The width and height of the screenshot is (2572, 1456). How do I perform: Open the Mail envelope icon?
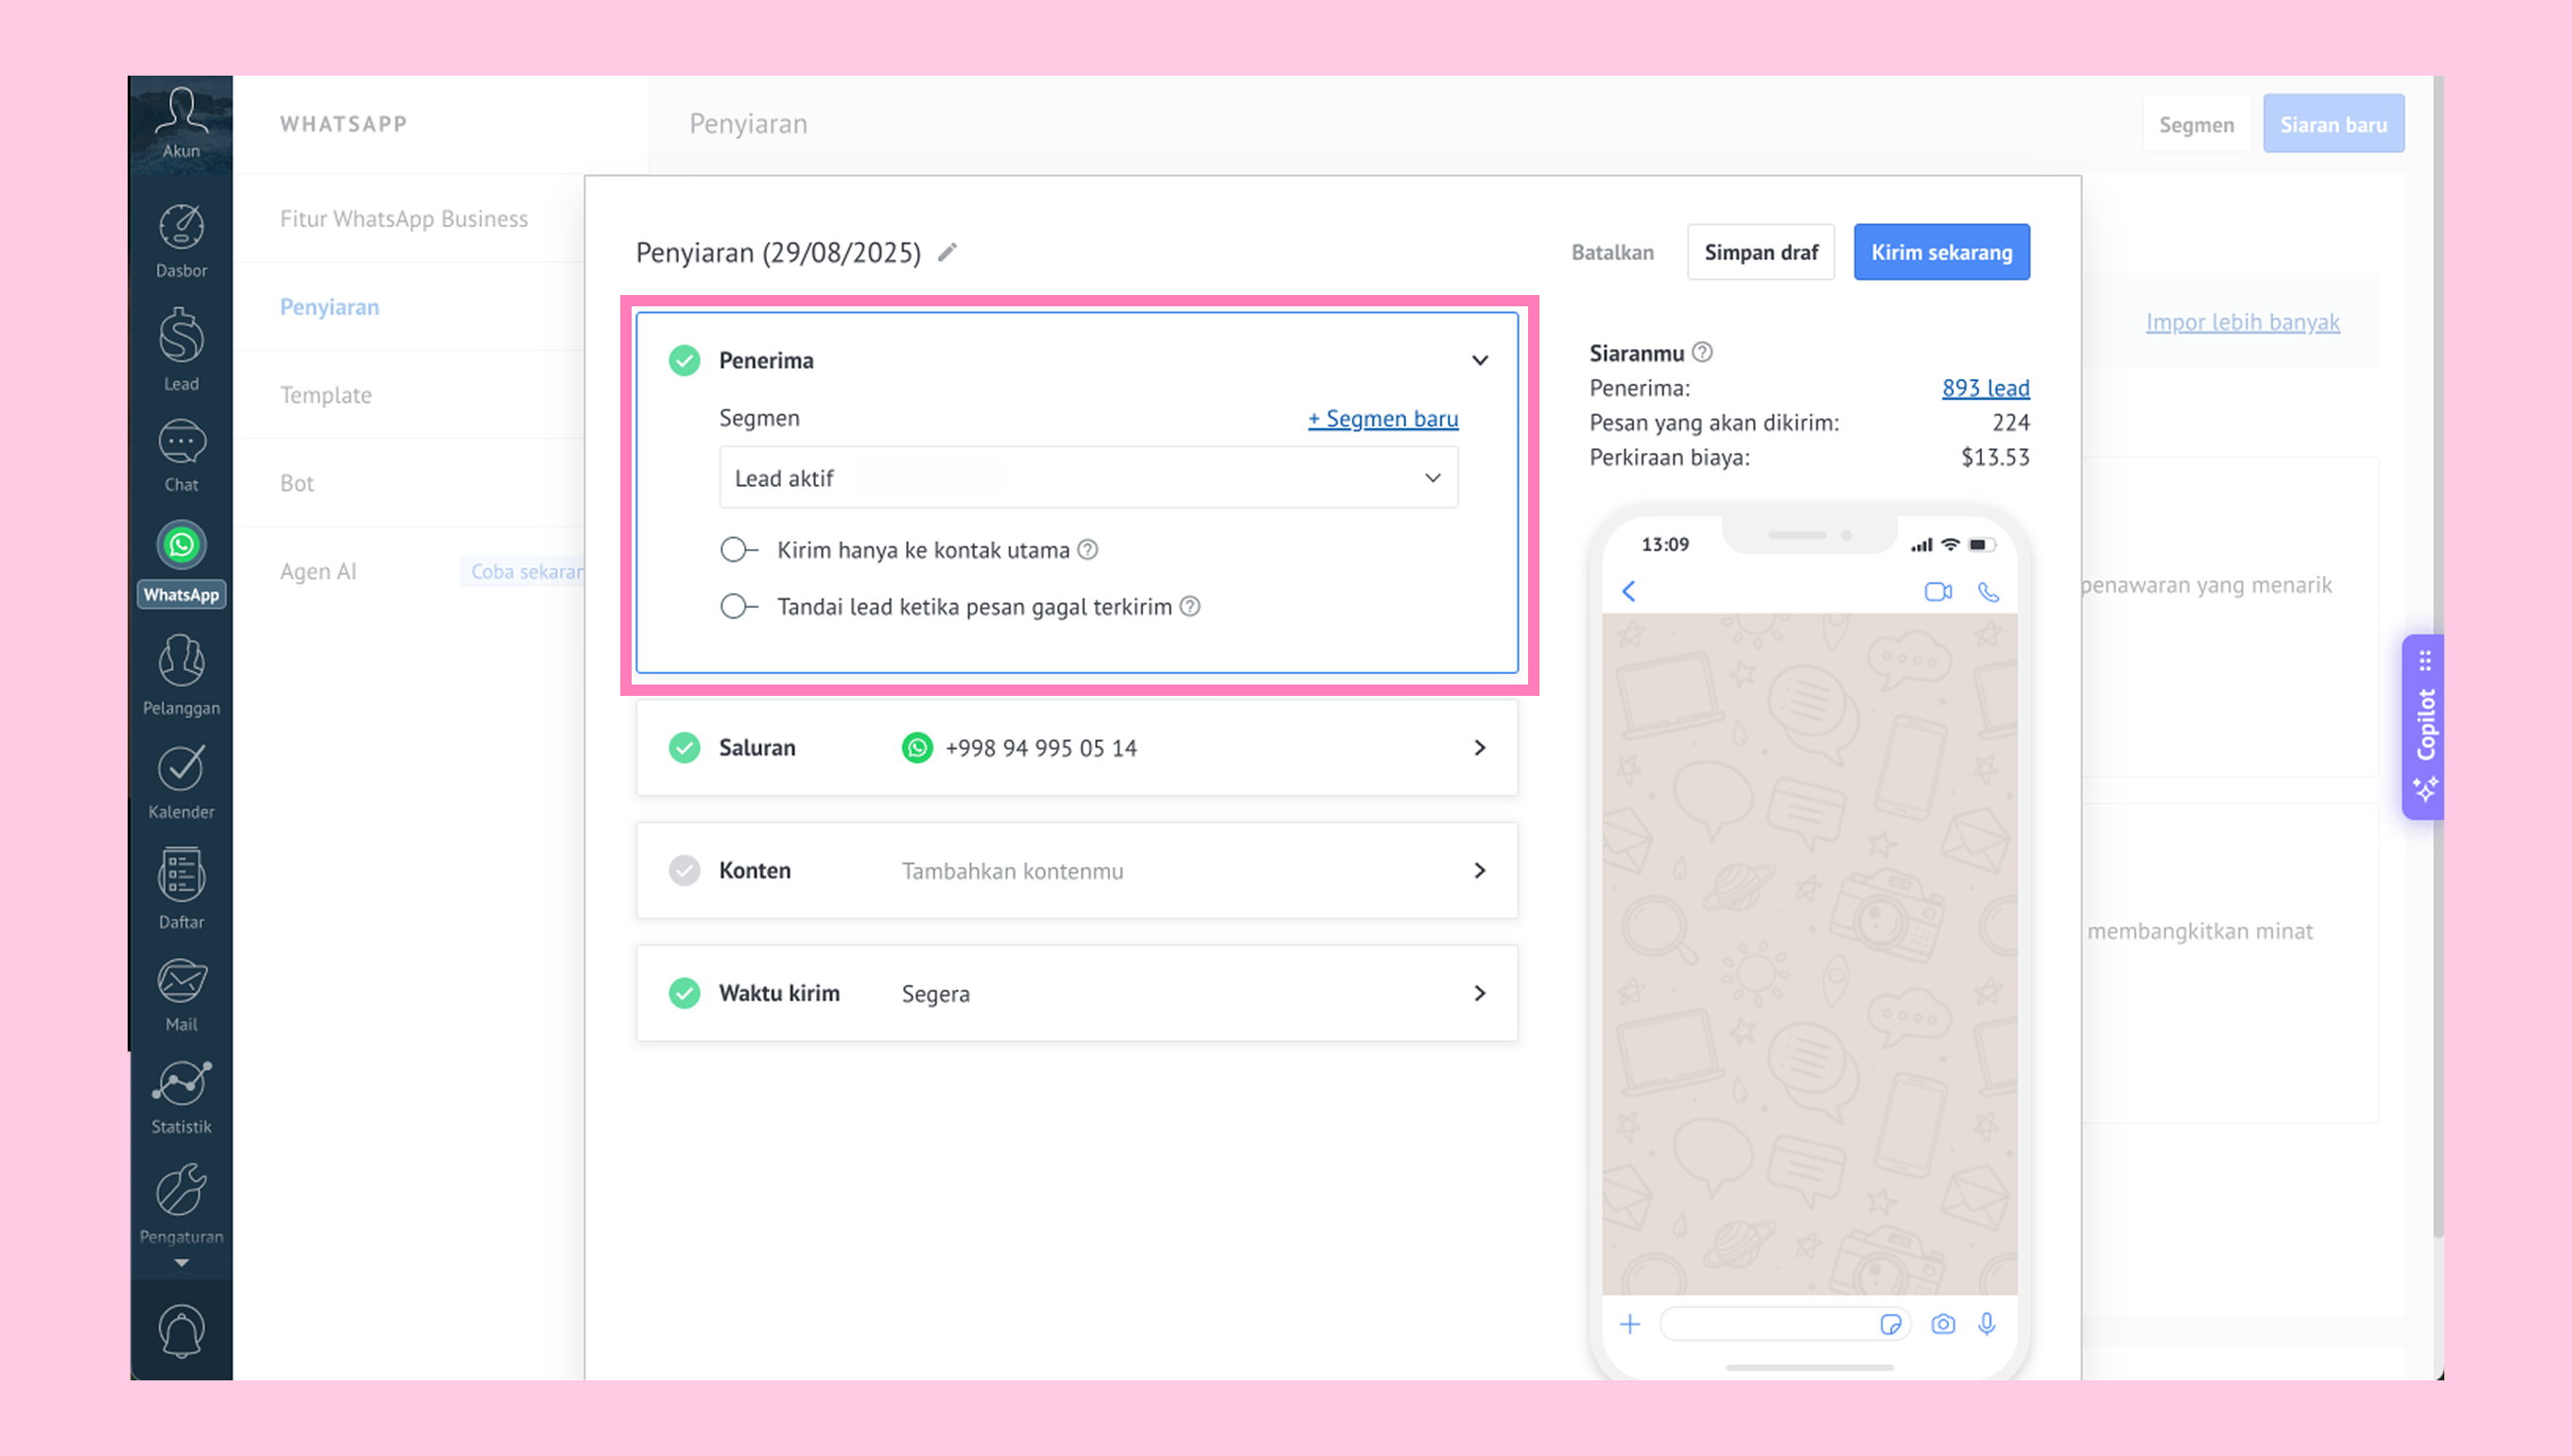181,981
